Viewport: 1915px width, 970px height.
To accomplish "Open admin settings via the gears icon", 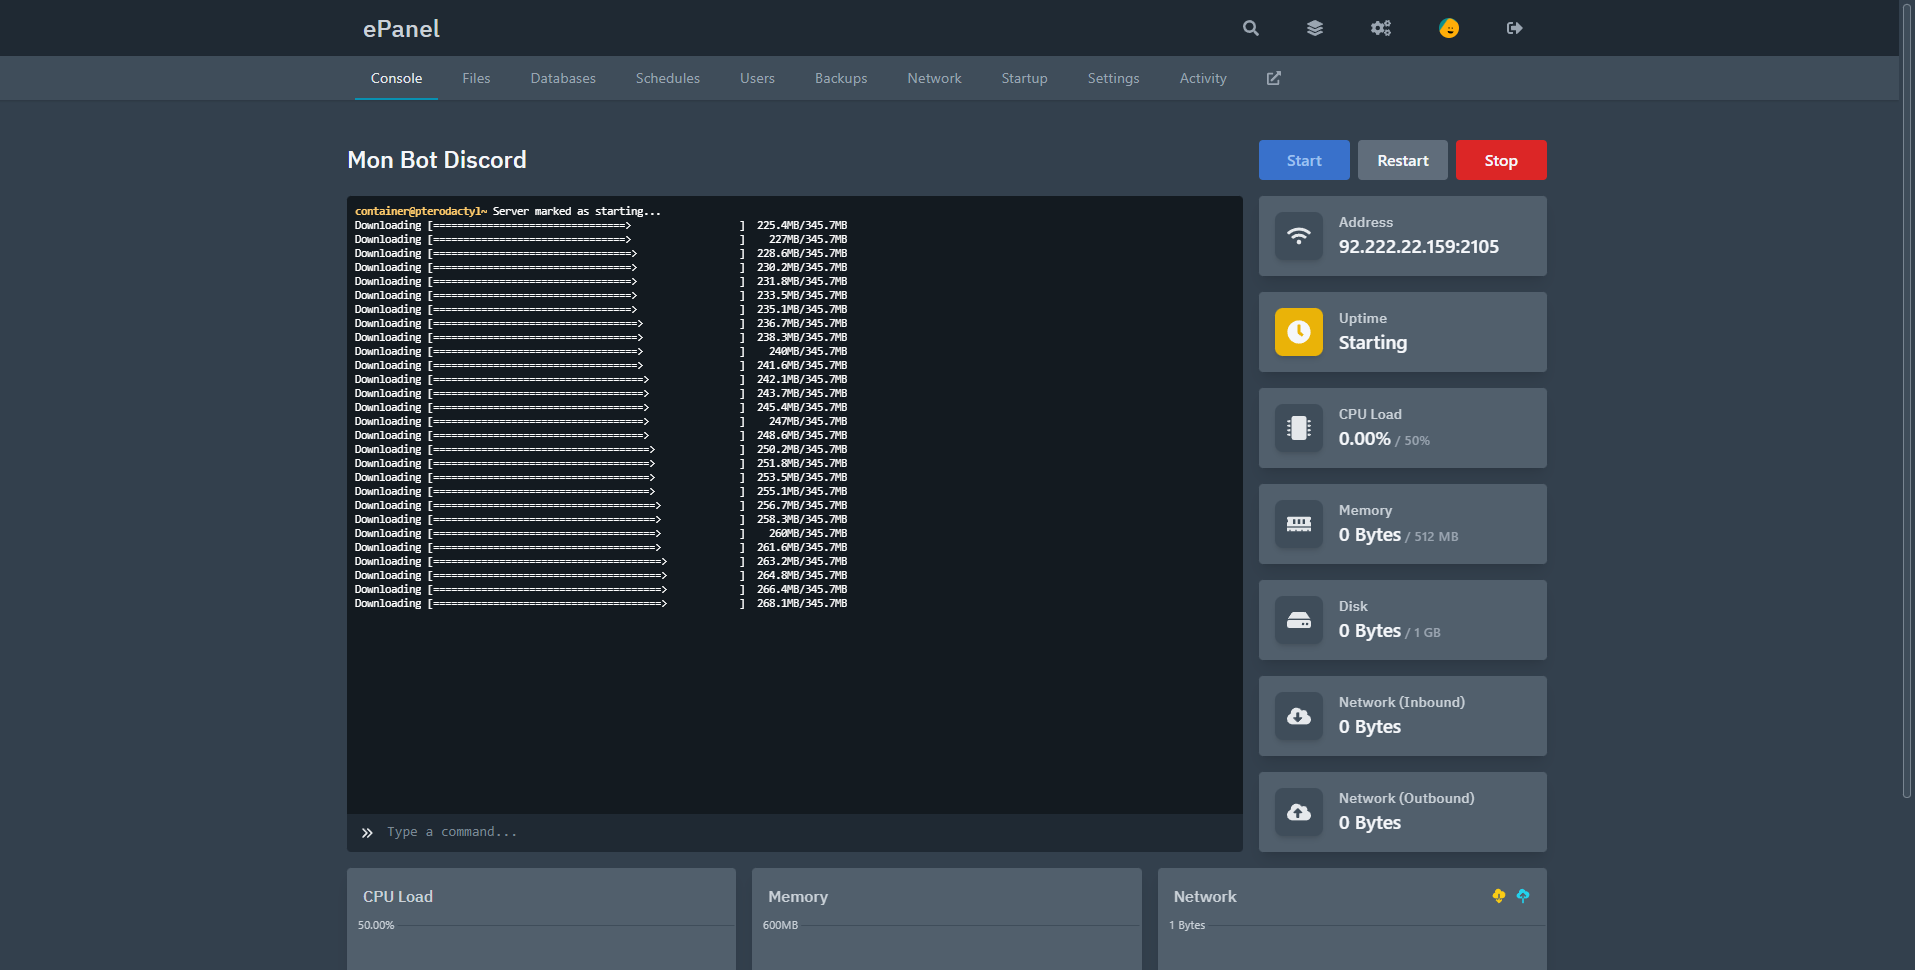I will point(1381,28).
